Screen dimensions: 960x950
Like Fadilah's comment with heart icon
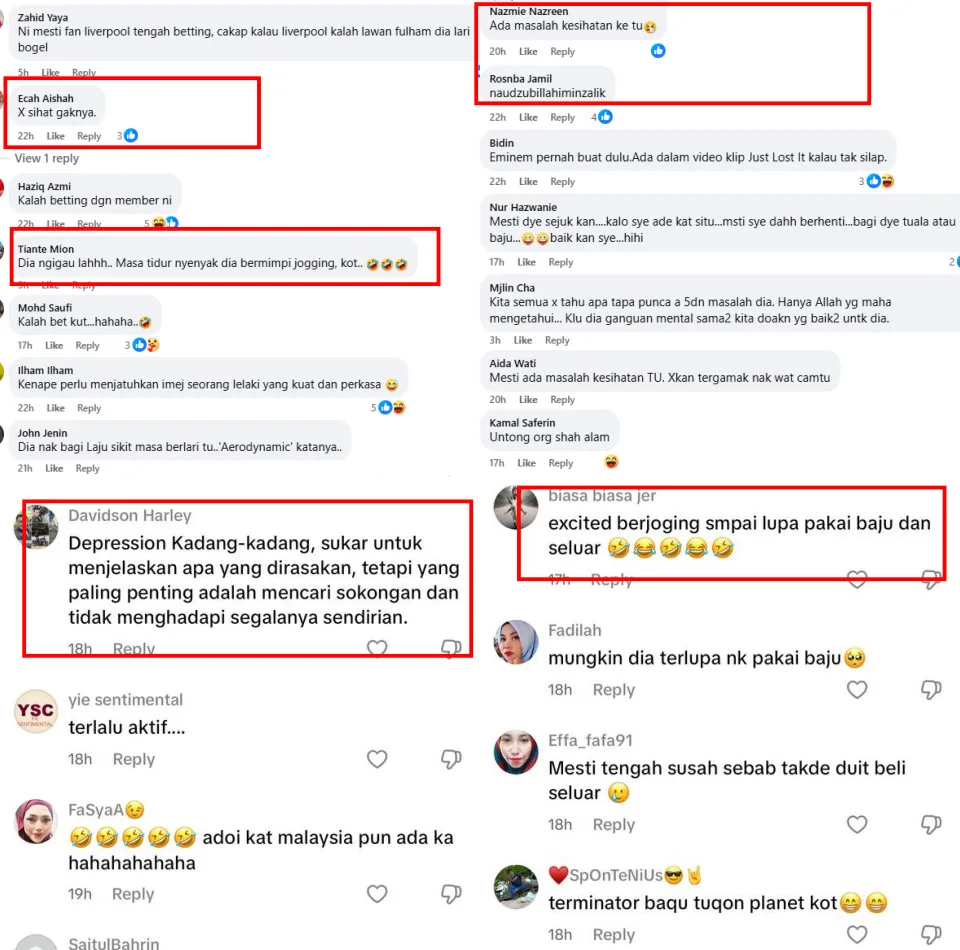(x=857, y=690)
